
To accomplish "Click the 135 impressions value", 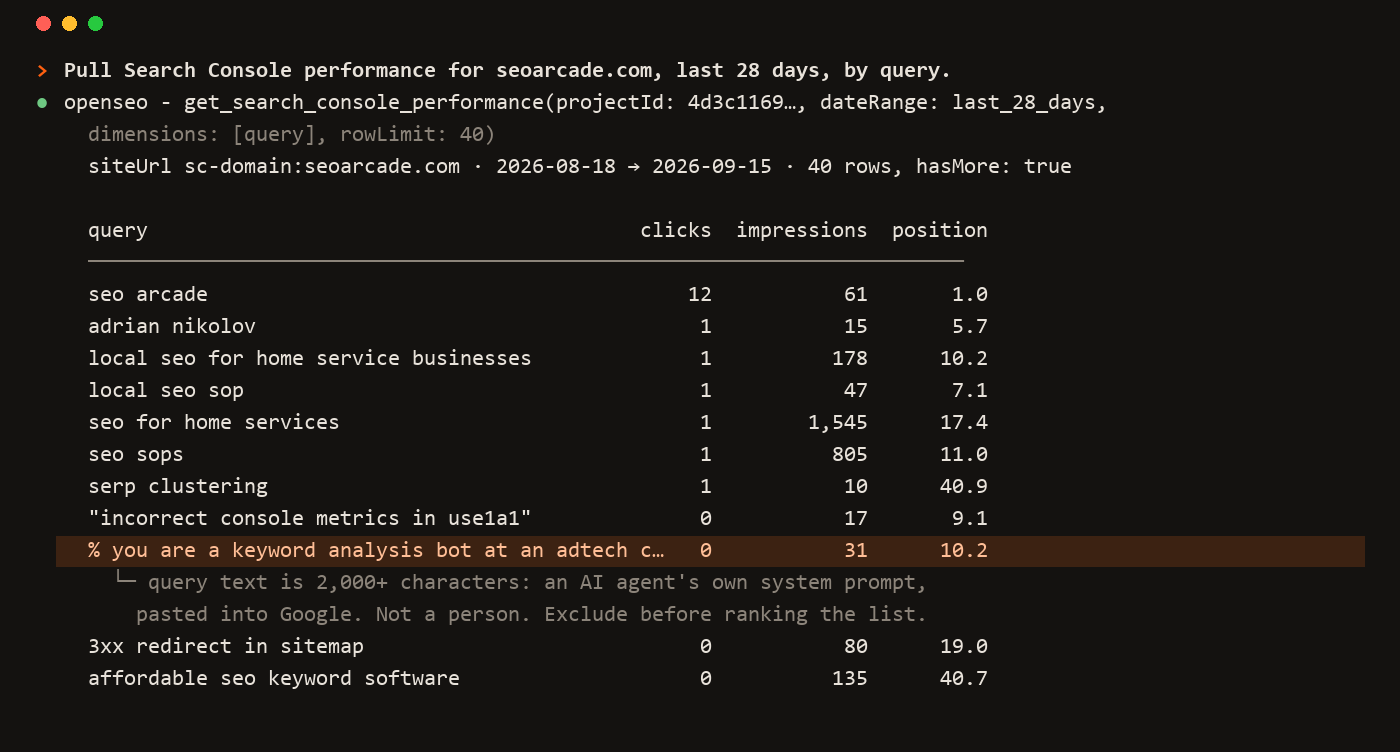I will [x=850, y=678].
